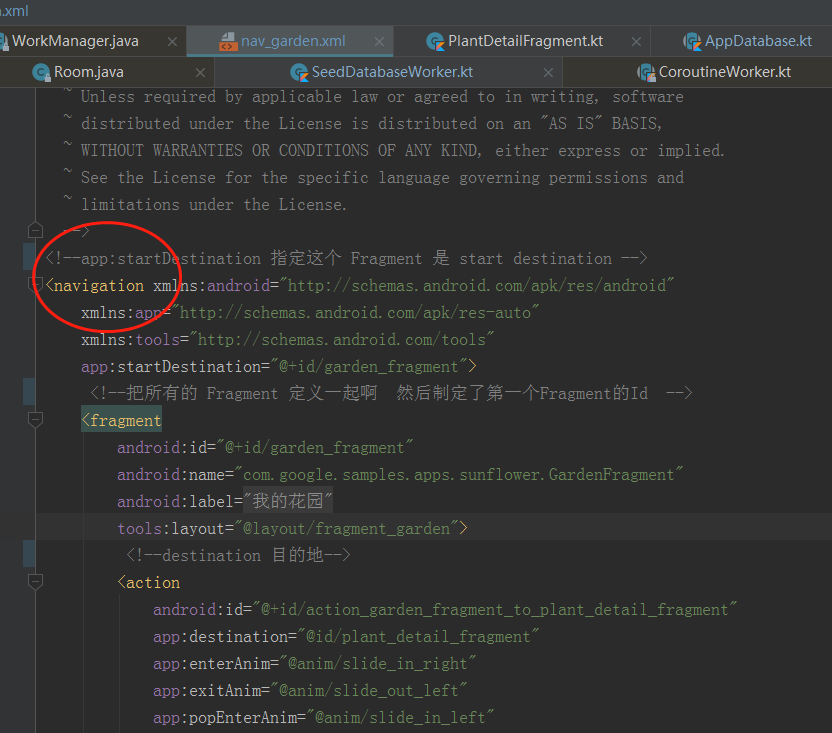Click the gutter change marker beside app:startDestination comment
The width and height of the screenshot is (832, 733).
pos(29,257)
